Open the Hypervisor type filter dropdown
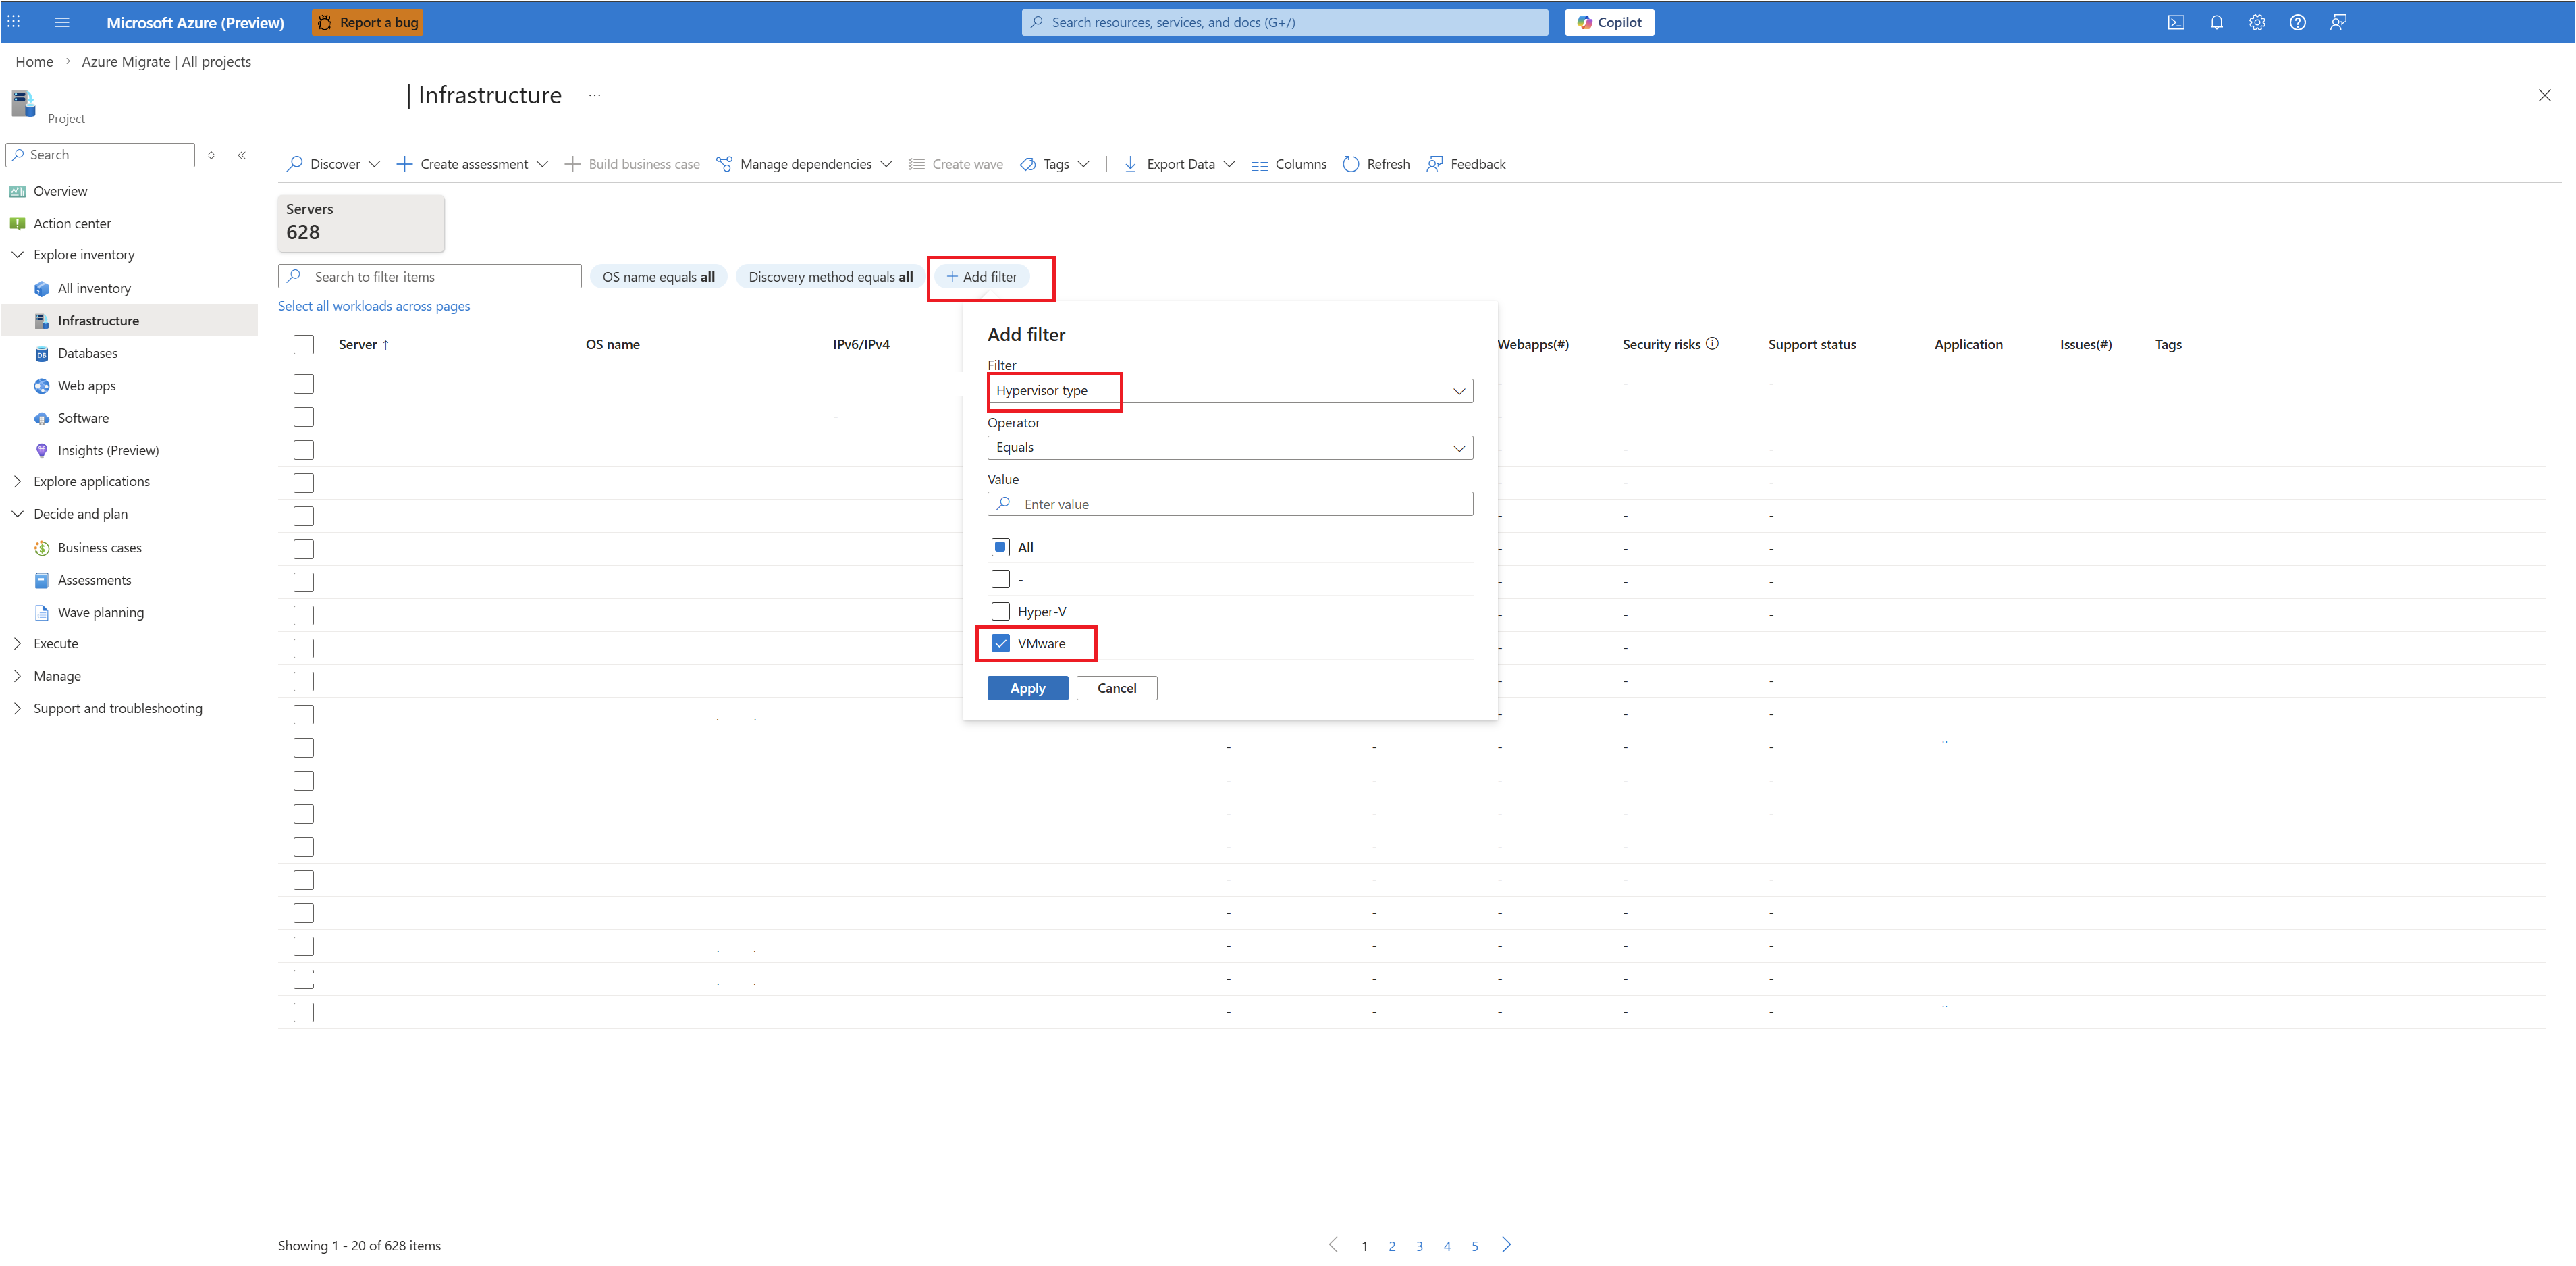The image size is (2576, 1266). (x=1229, y=391)
